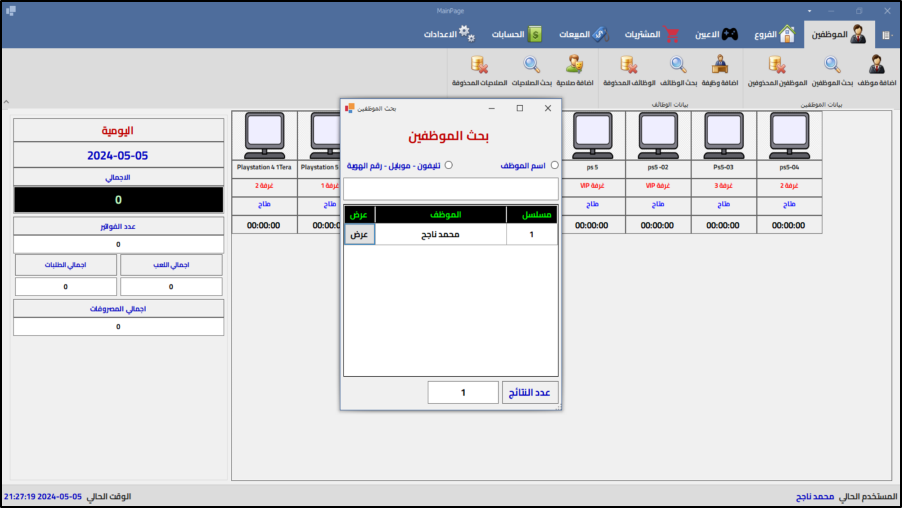Click the عدد النتائج button
This screenshot has height=508, width=902.
[x=530, y=393]
